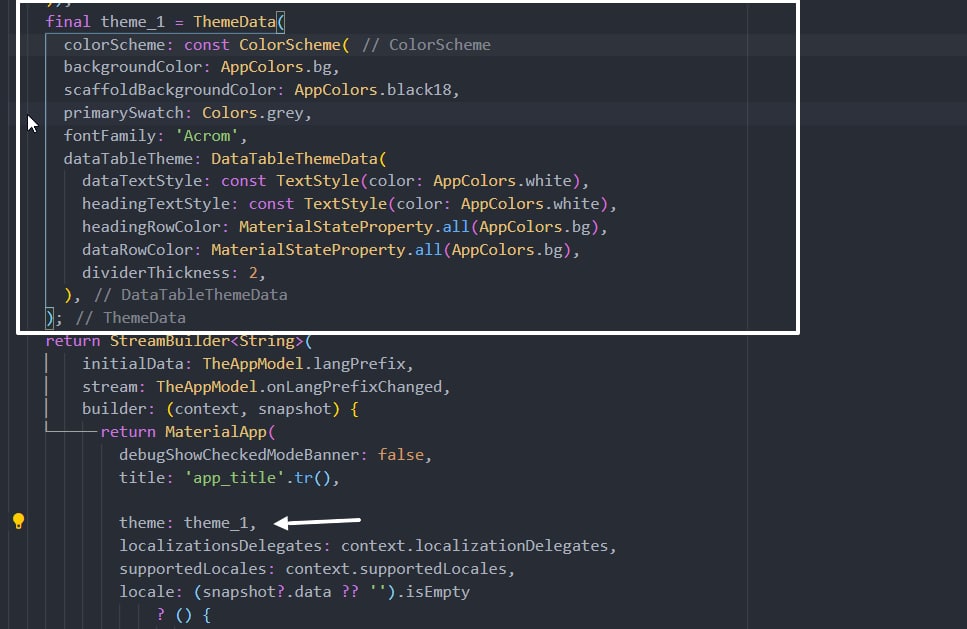Click the 'headingTextStyle' property name
This screenshot has height=629, width=967.
pyautogui.click(x=156, y=204)
